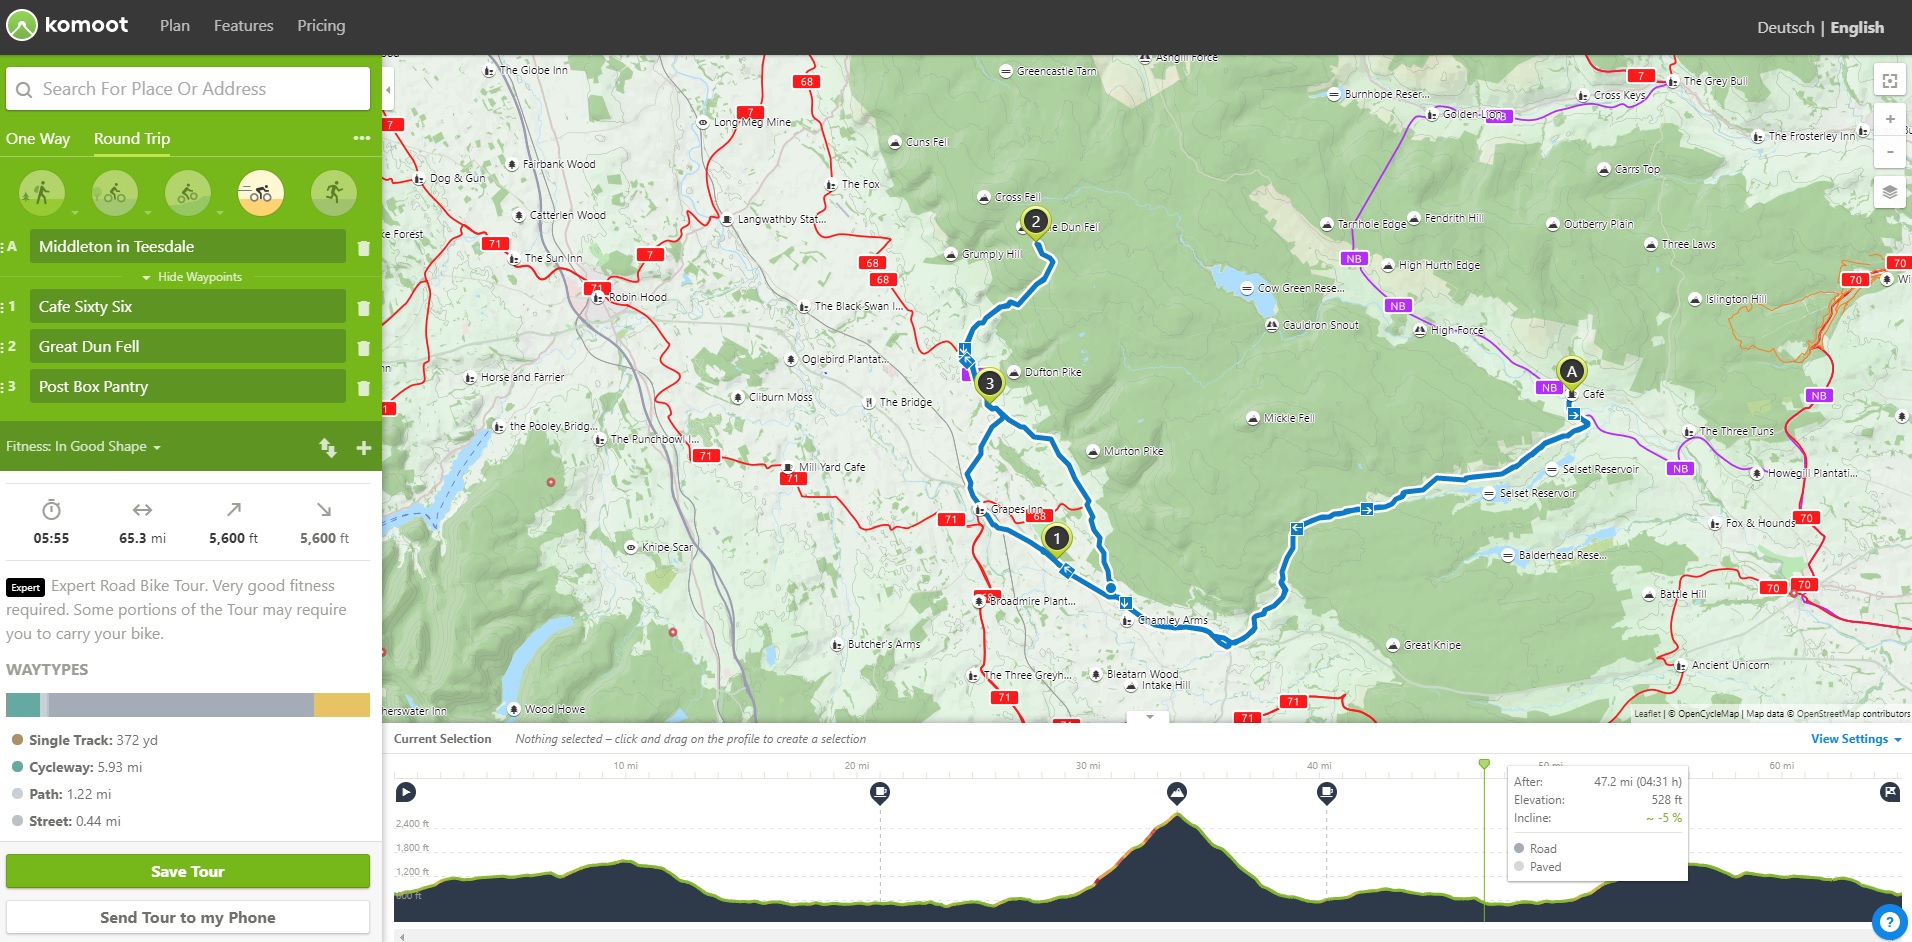The image size is (1912, 942).
Task: Click the Search For Place Or Address field
Action: coord(188,89)
